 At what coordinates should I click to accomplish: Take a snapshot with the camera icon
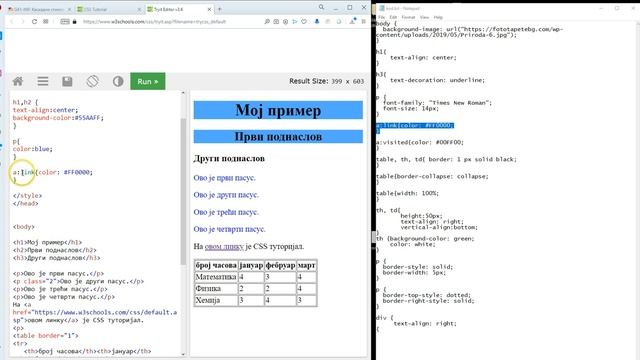point(276,22)
